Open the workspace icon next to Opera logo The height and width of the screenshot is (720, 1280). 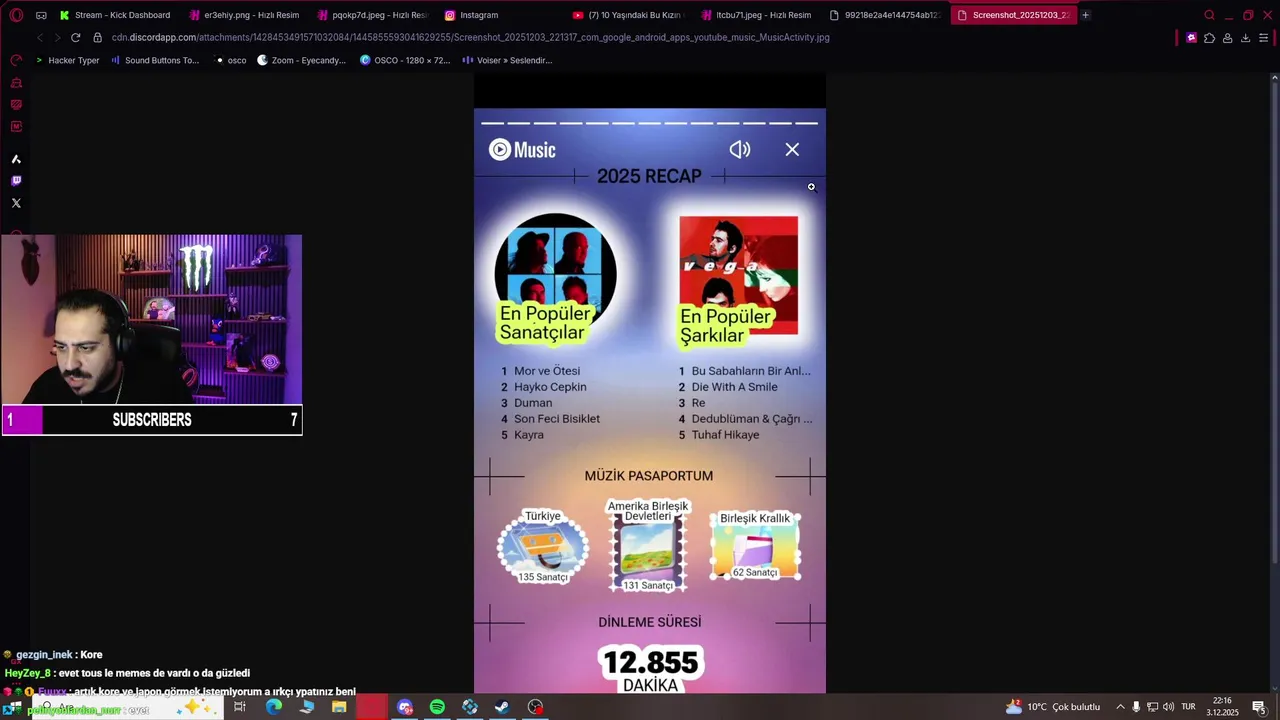(x=41, y=15)
